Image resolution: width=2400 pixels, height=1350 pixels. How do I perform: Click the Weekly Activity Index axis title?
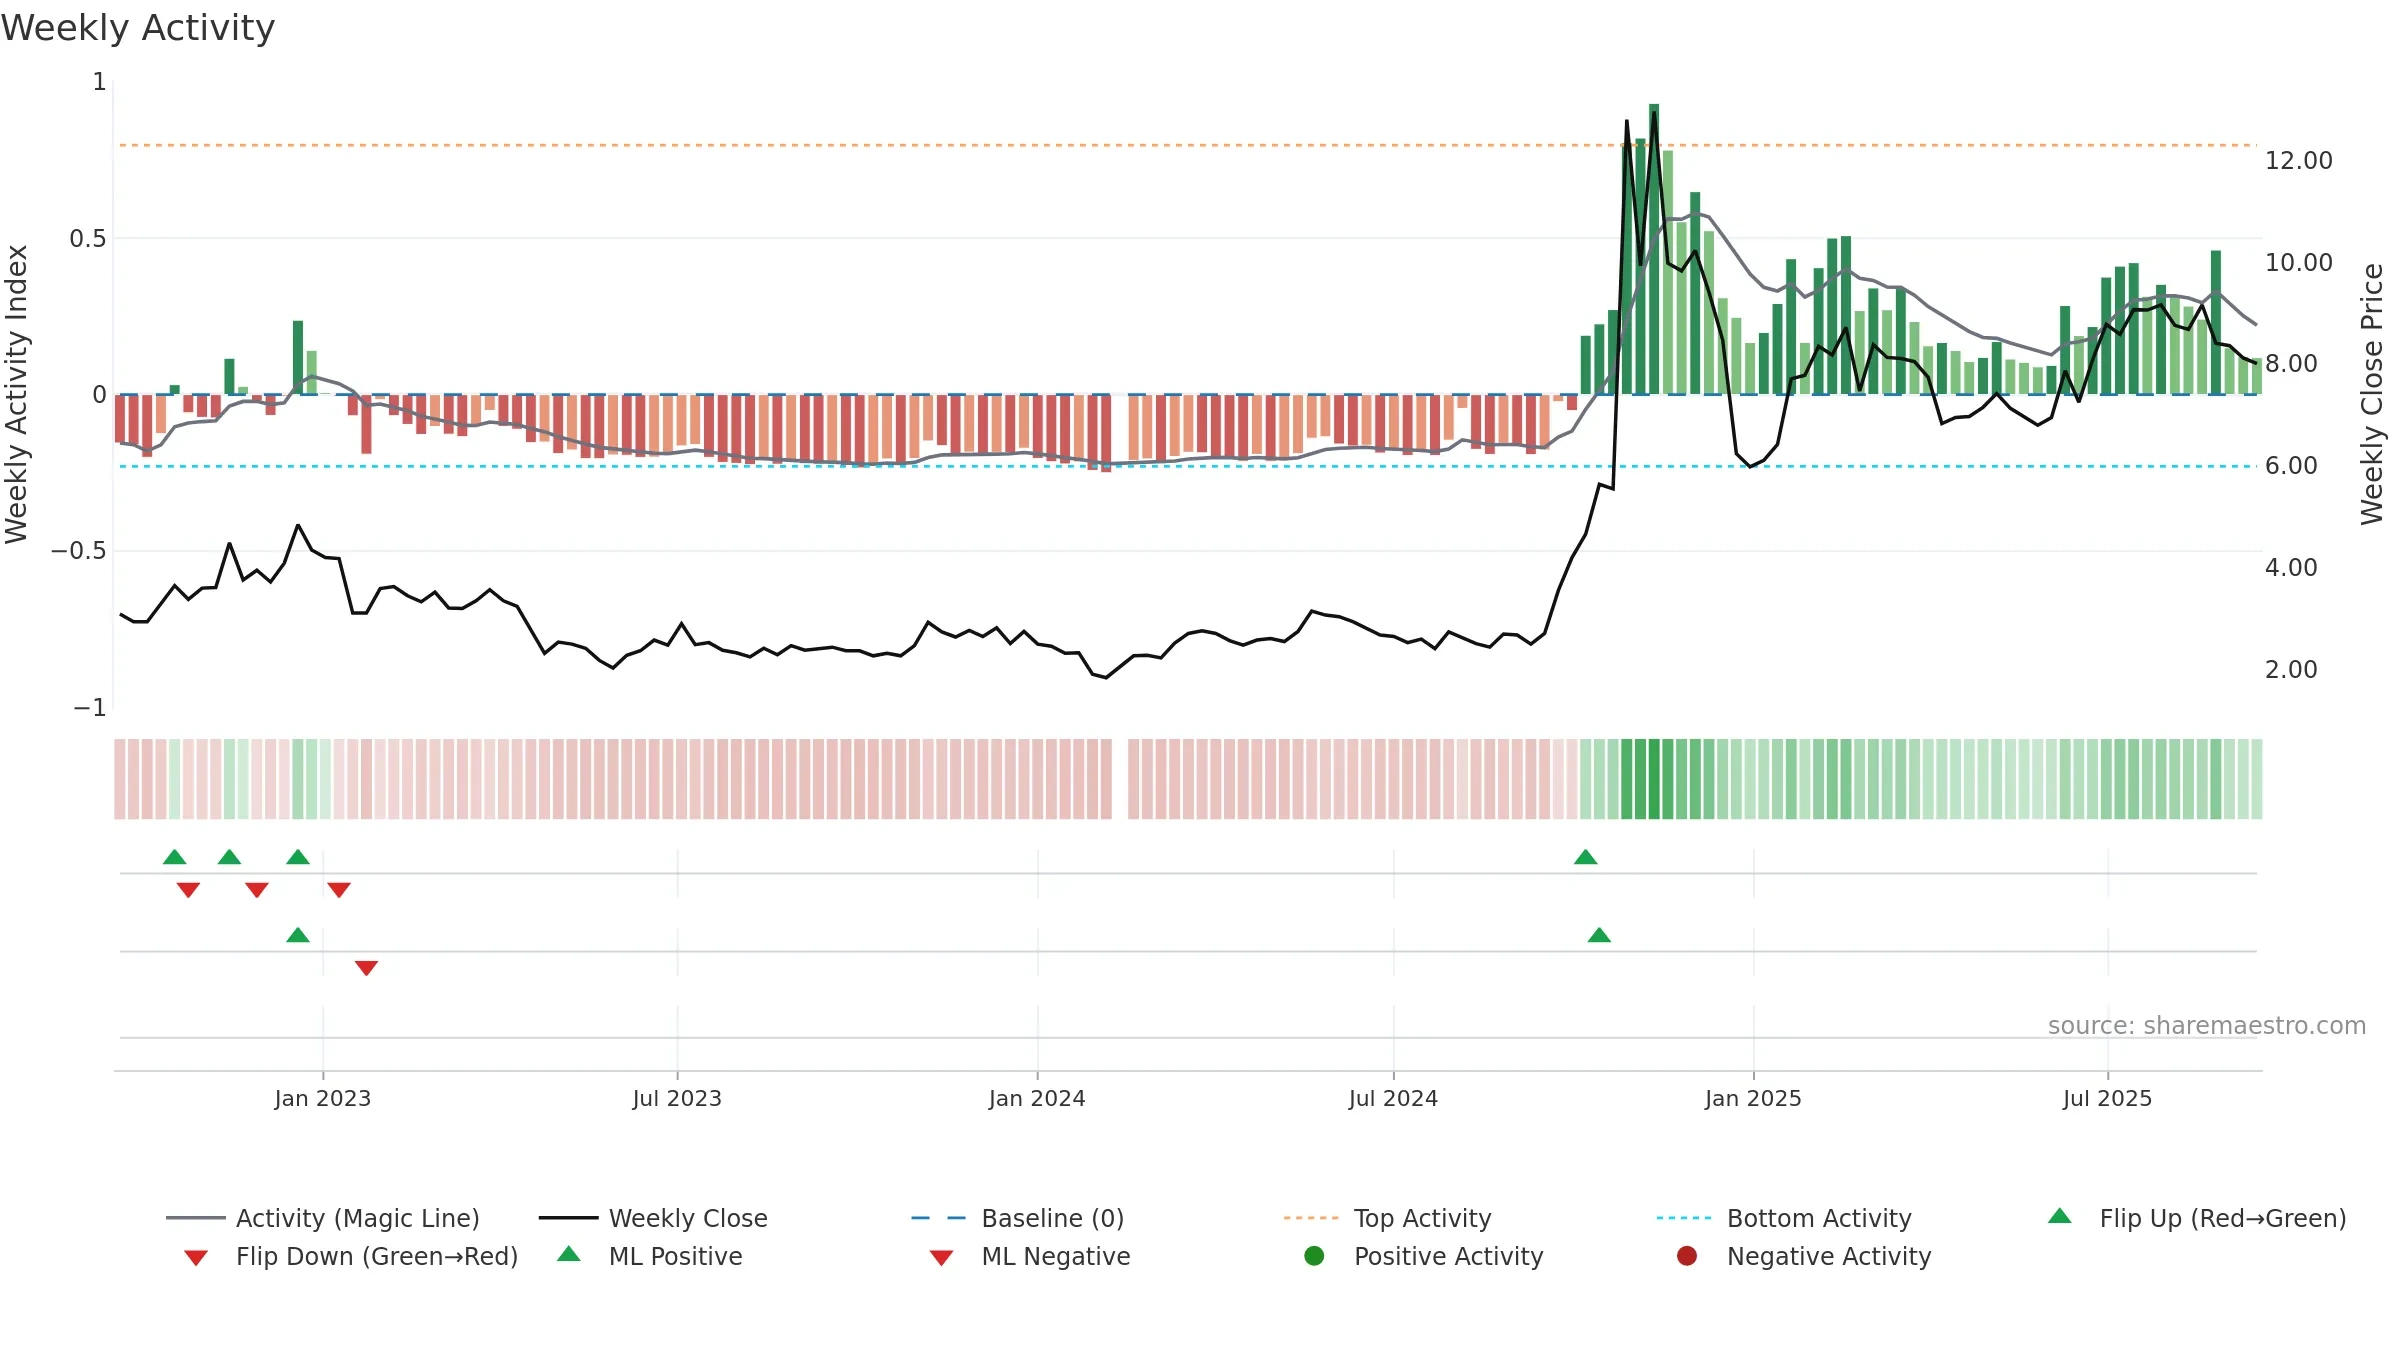click(16, 394)
